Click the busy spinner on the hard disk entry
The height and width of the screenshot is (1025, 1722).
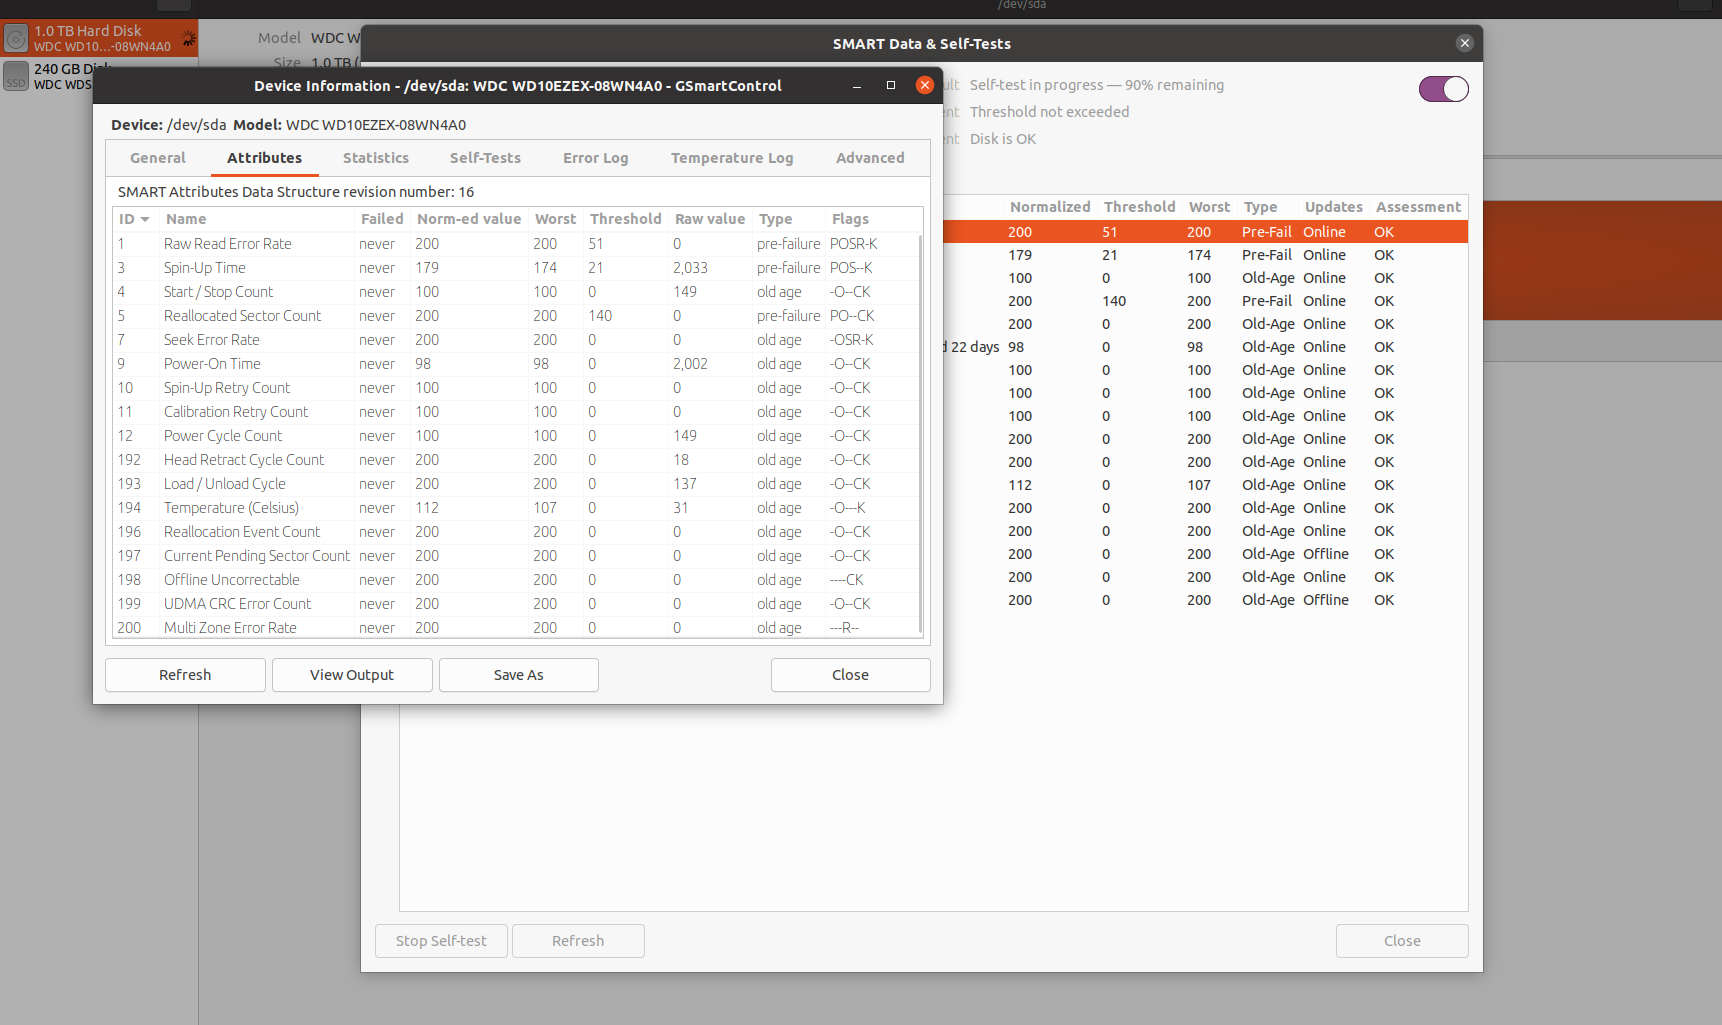click(x=187, y=39)
